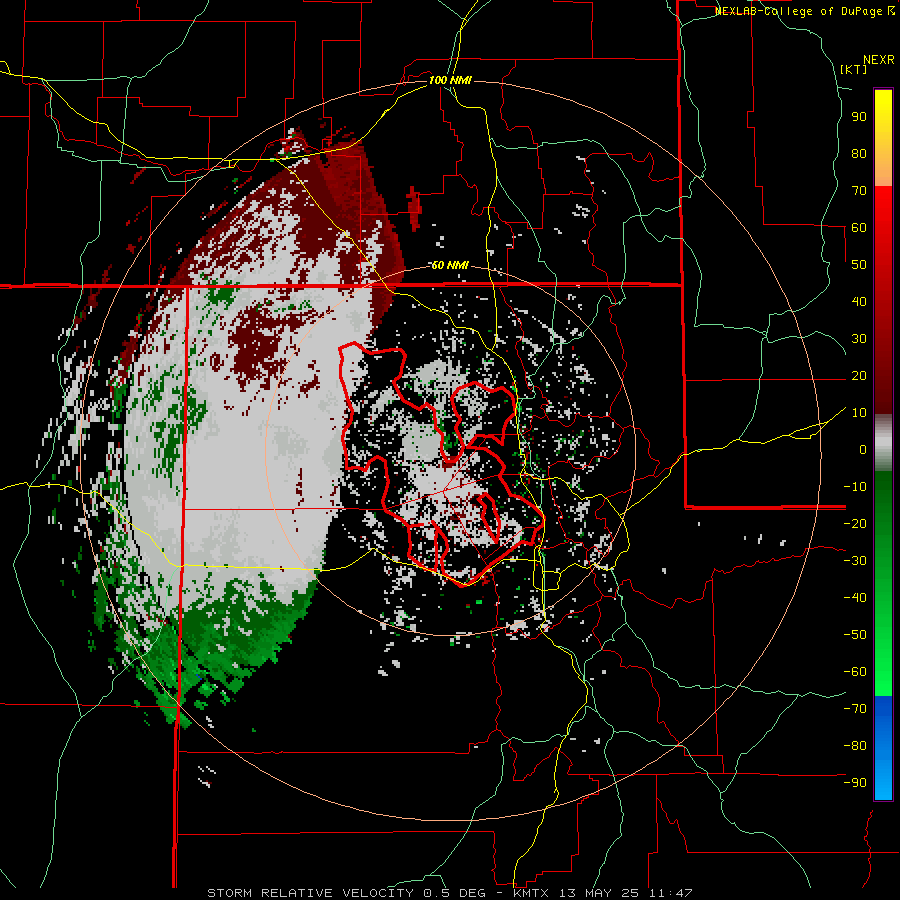This screenshot has width=900, height=900.
Task: Click the 80 value on velocity legend
Action: [859, 154]
